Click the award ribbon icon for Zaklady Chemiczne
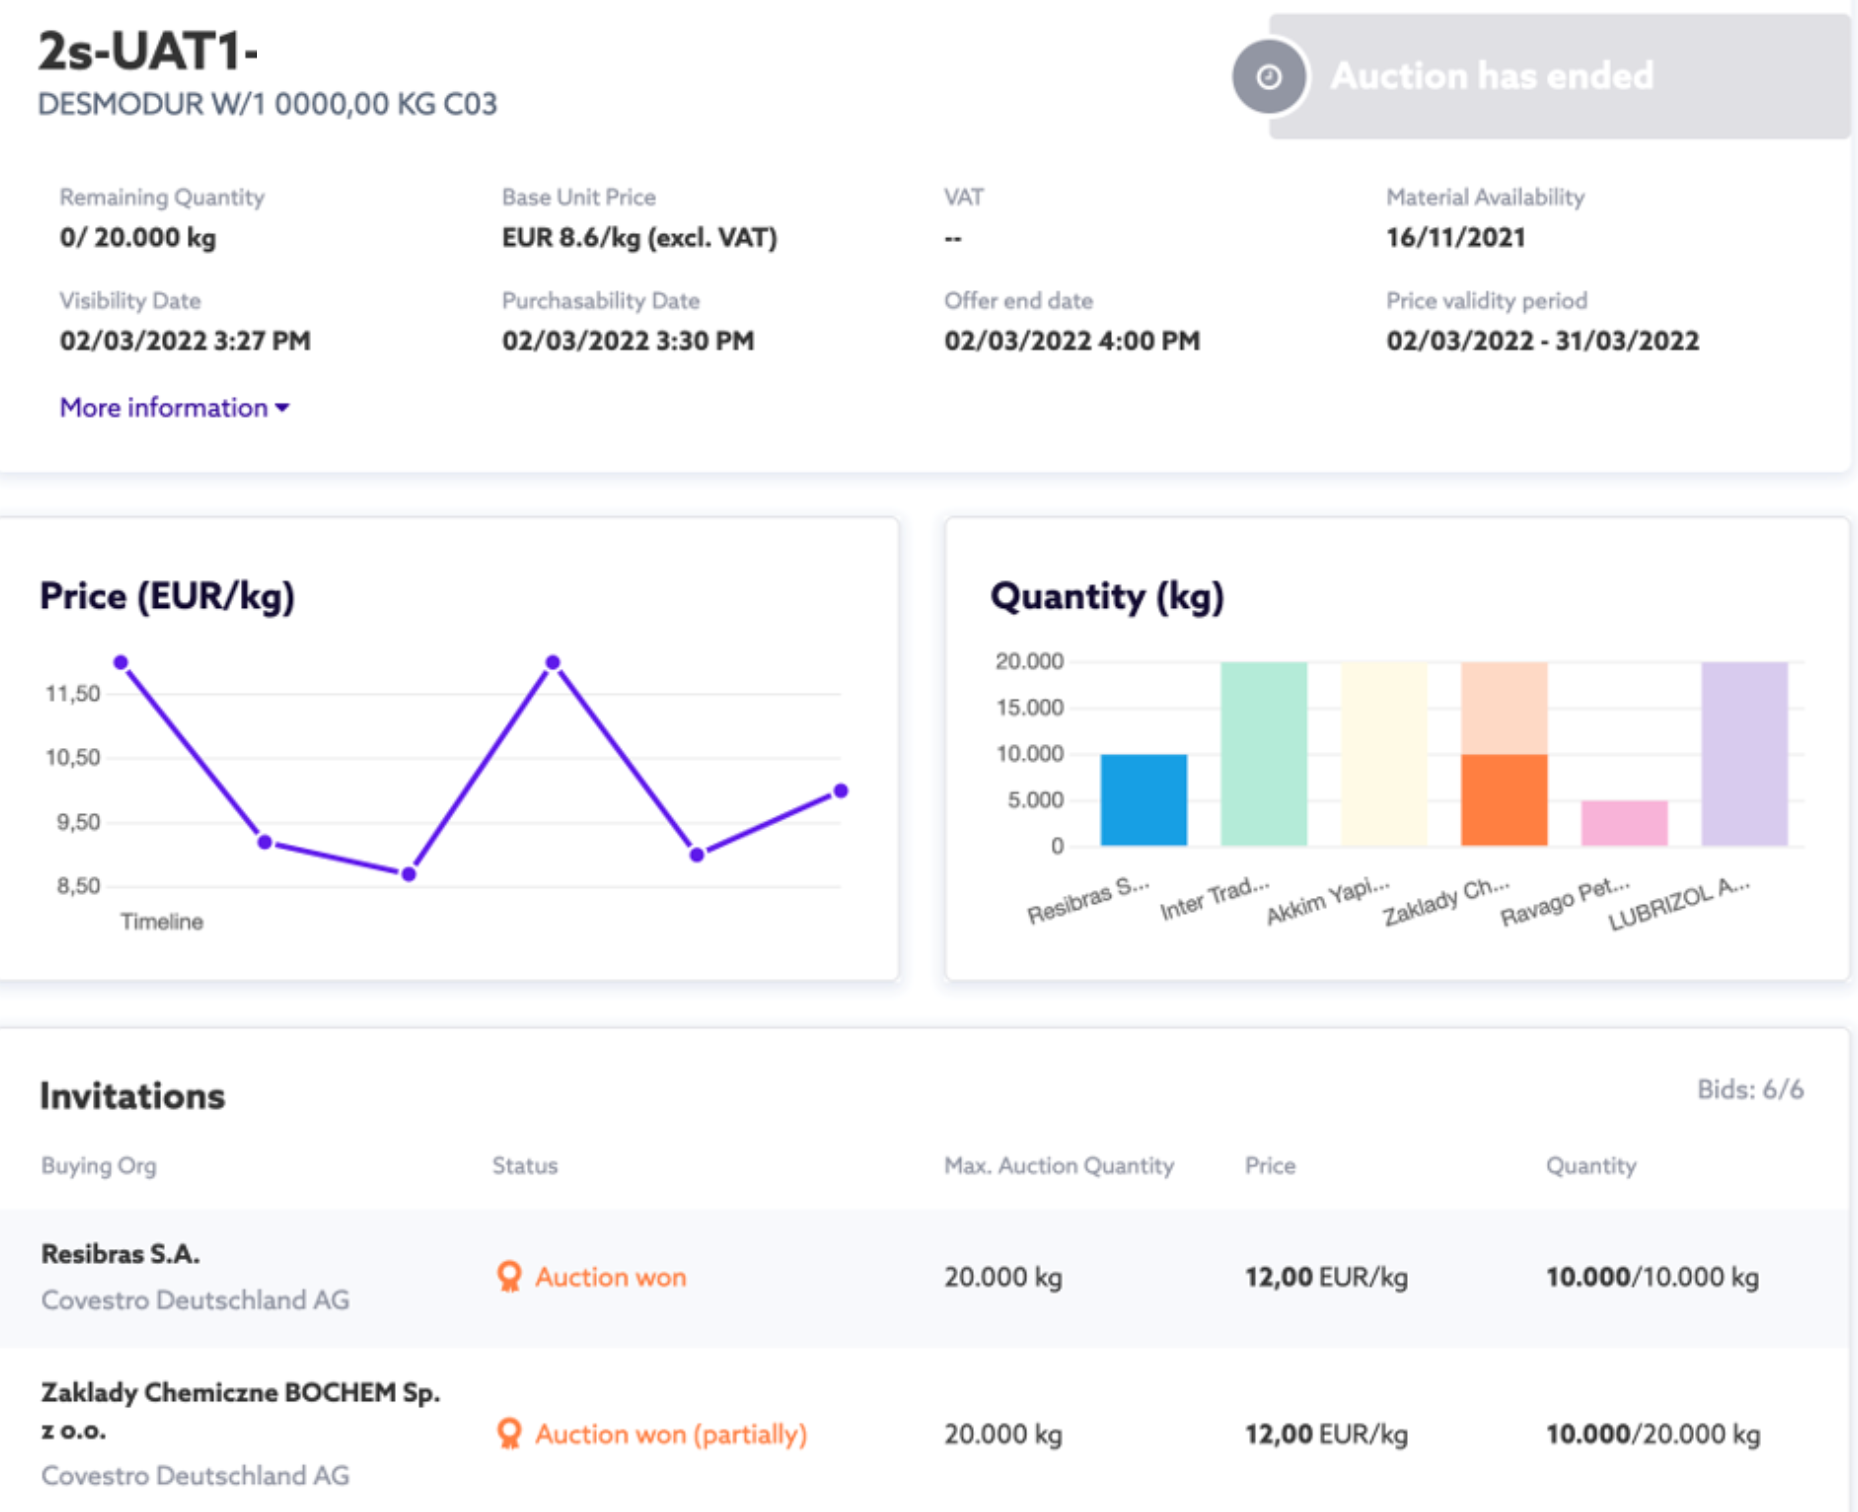Image resolution: width=1858 pixels, height=1512 pixels. (x=509, y=1433)
